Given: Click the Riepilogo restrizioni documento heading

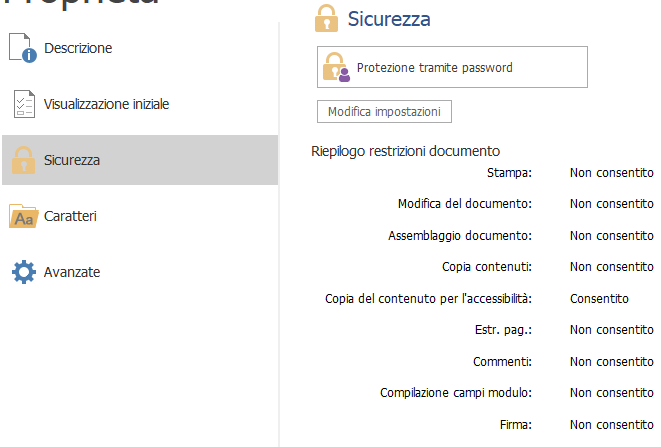Looking at the screenshot, I should 405,152.
